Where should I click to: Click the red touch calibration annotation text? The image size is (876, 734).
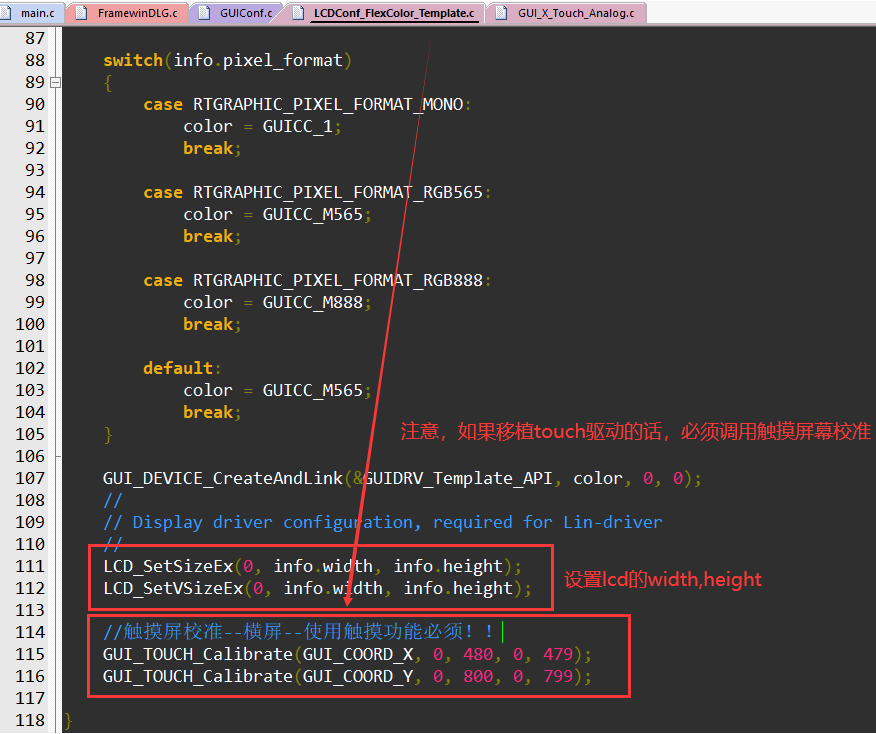(630, 434)
